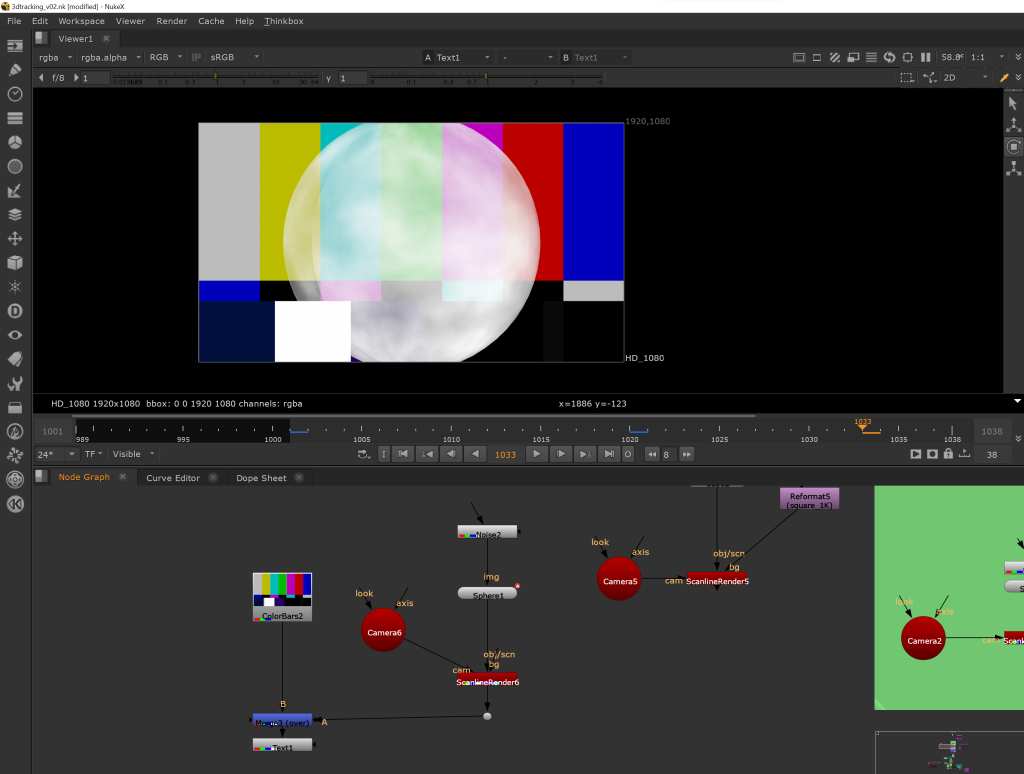Open the Merge nodes layers icon
Image resolution: width=1024 pixels, height=774 pixels.
pos(15,215)
